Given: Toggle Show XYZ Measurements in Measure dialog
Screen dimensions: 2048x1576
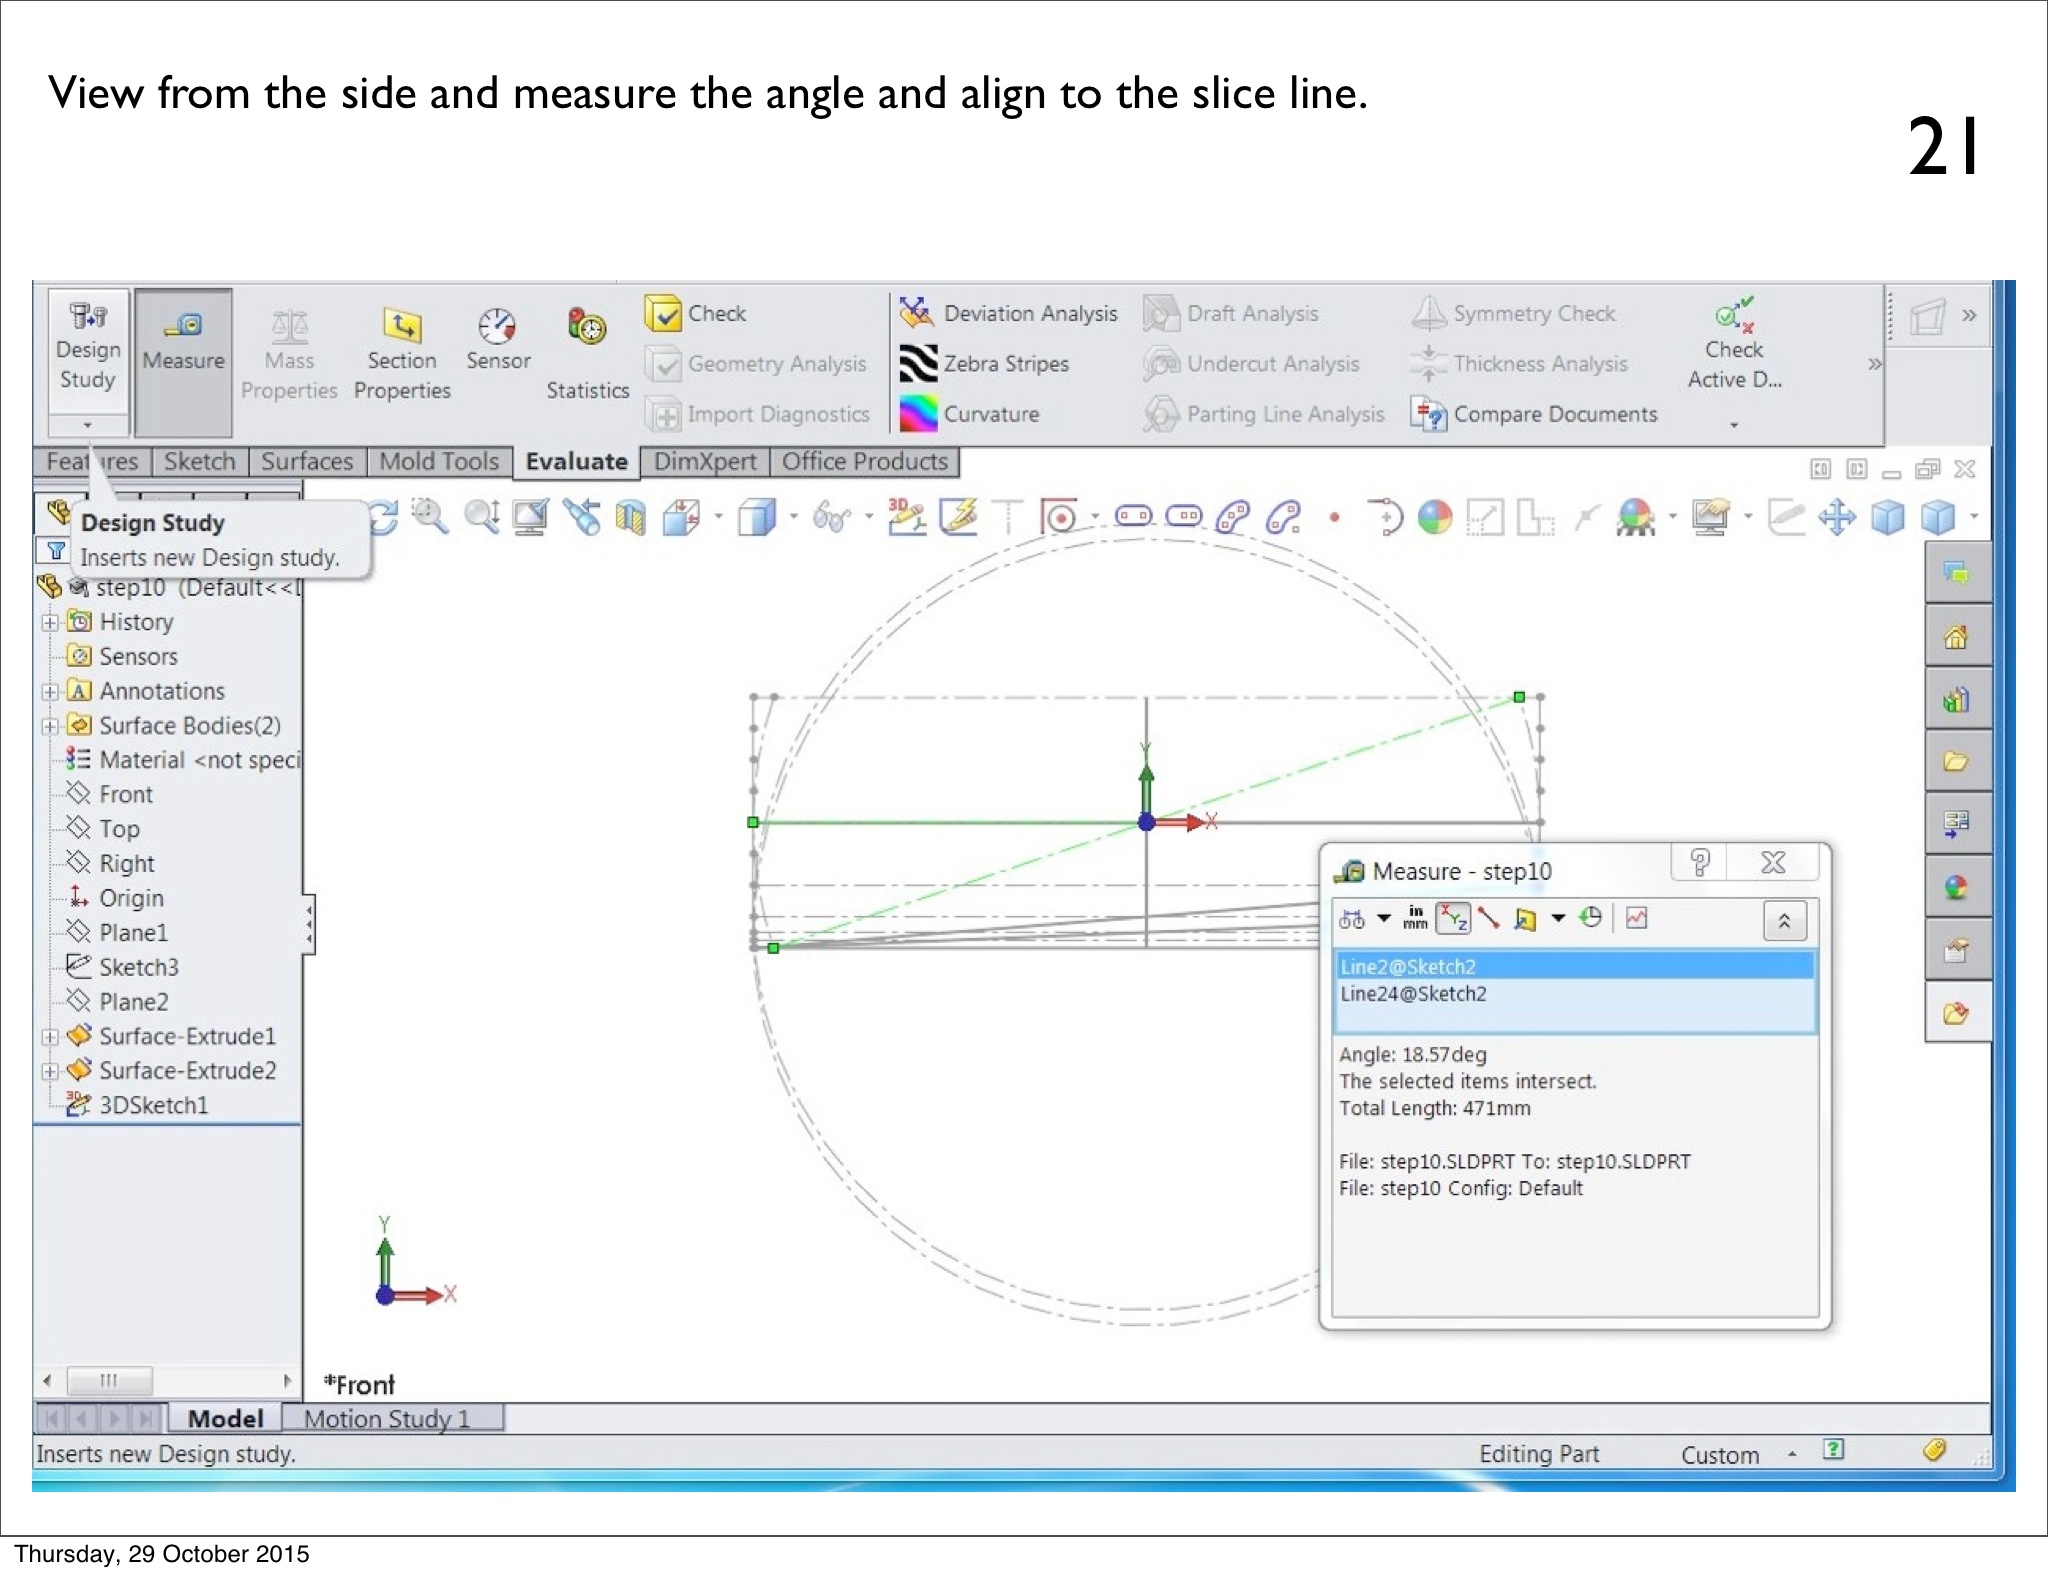Looking at the screenshot, I should [1453, 918].
